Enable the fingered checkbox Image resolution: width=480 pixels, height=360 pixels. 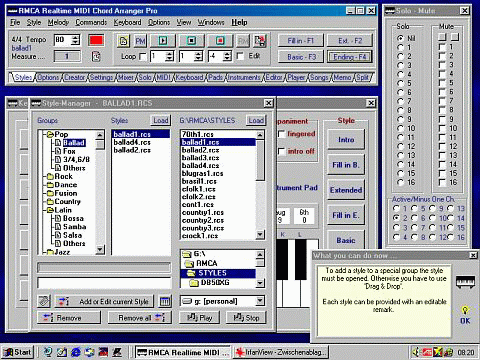282,134
